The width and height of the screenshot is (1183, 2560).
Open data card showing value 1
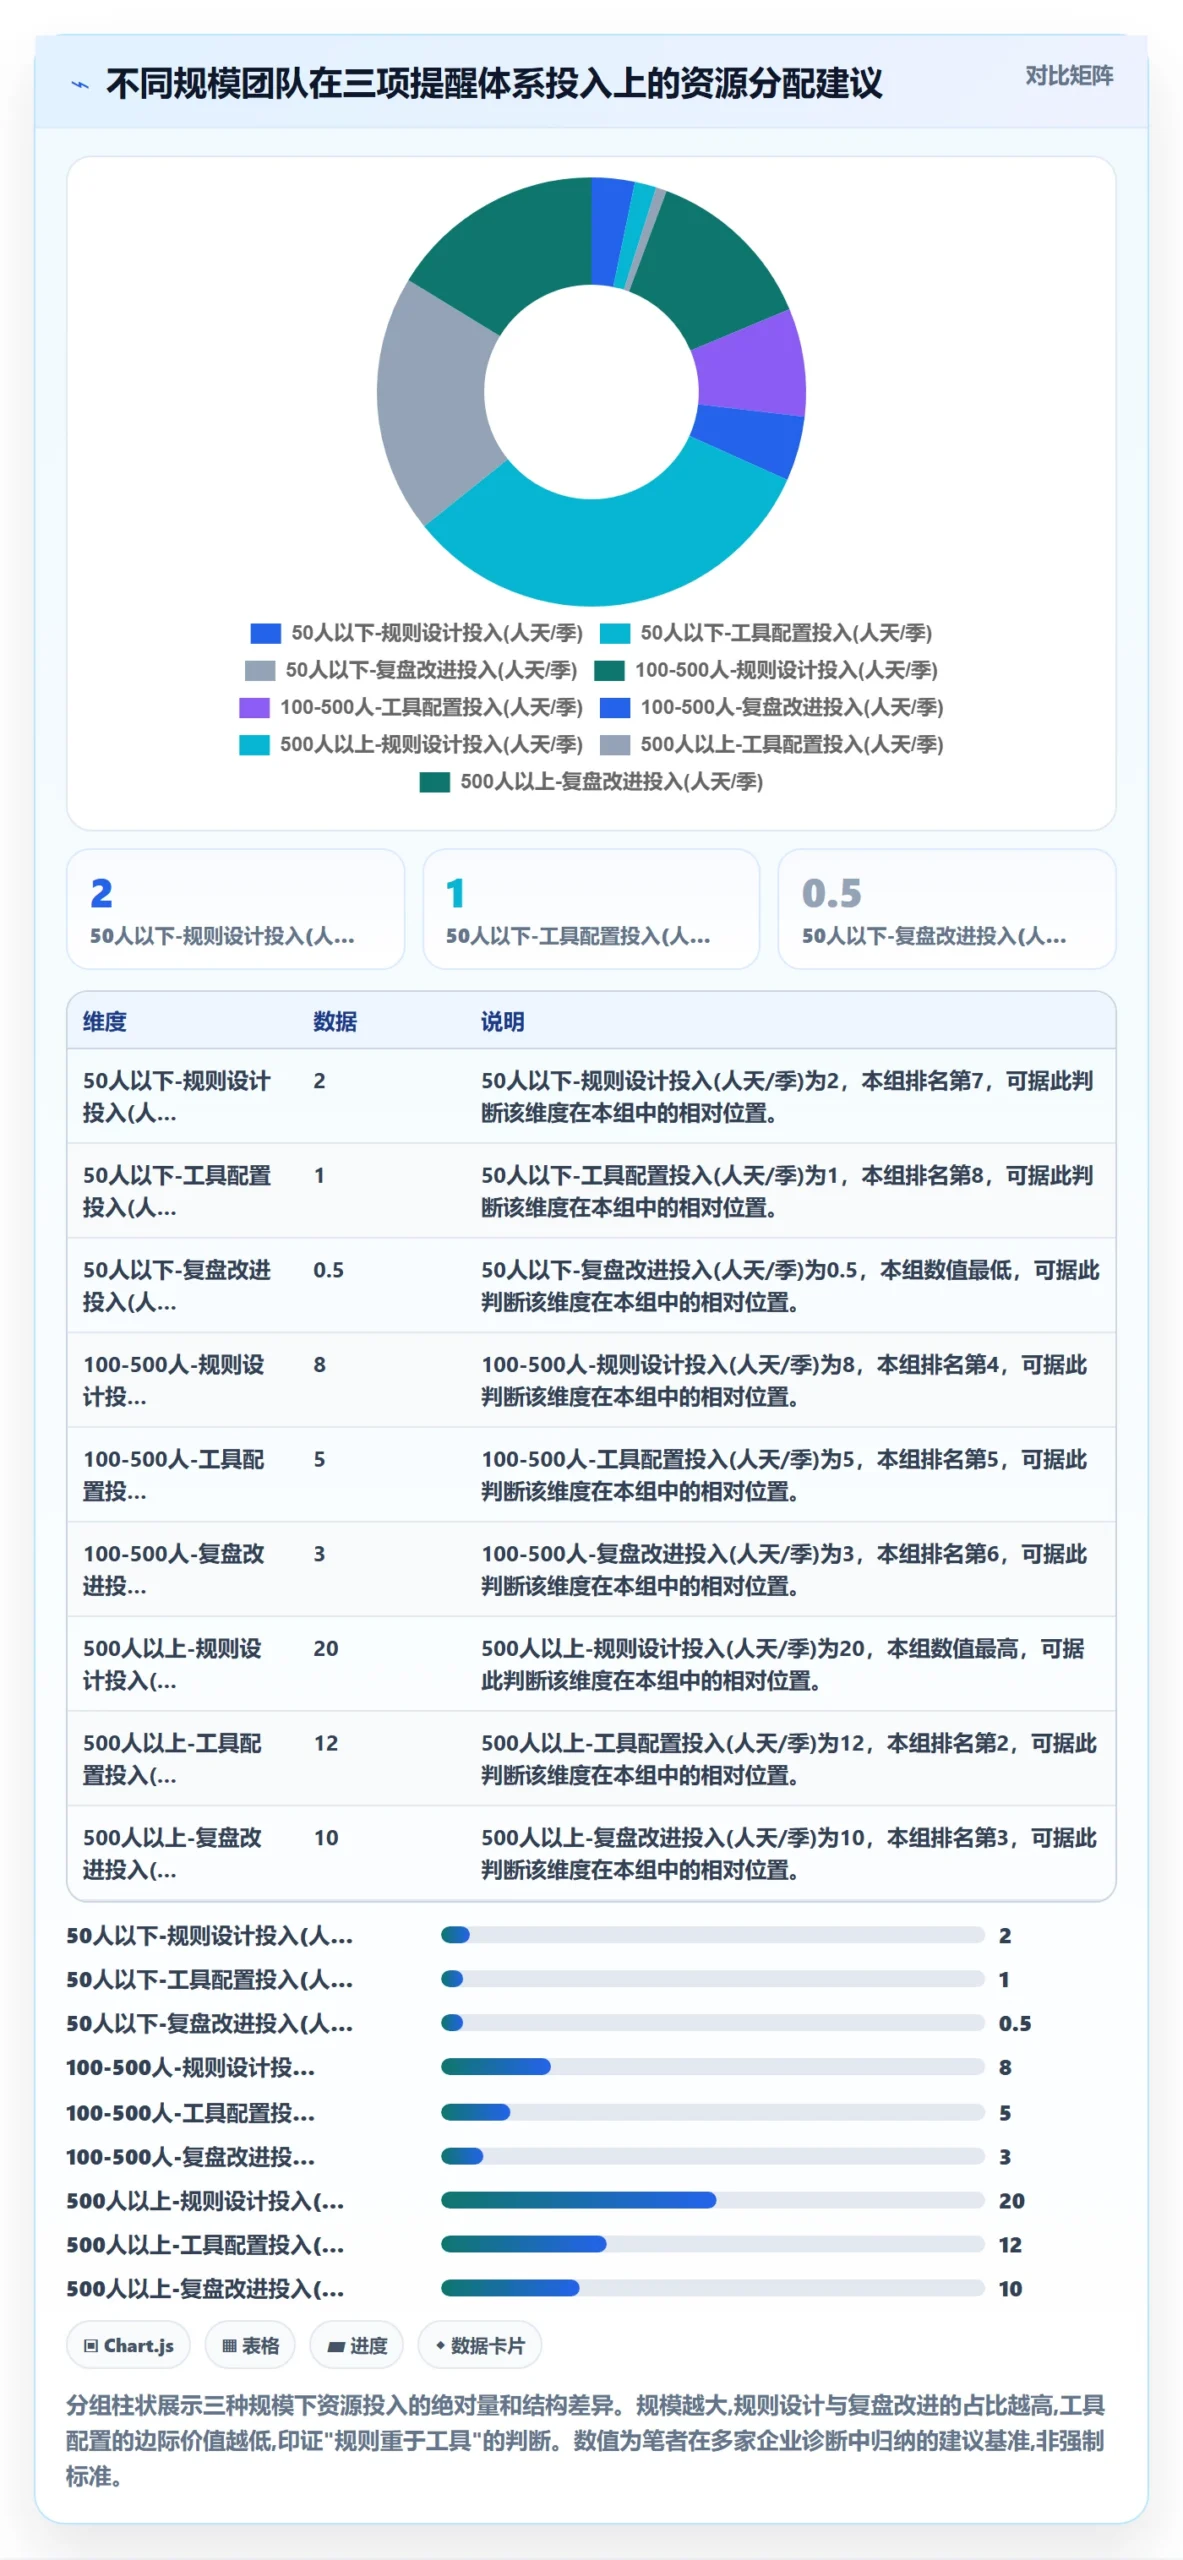click(591, 909)
